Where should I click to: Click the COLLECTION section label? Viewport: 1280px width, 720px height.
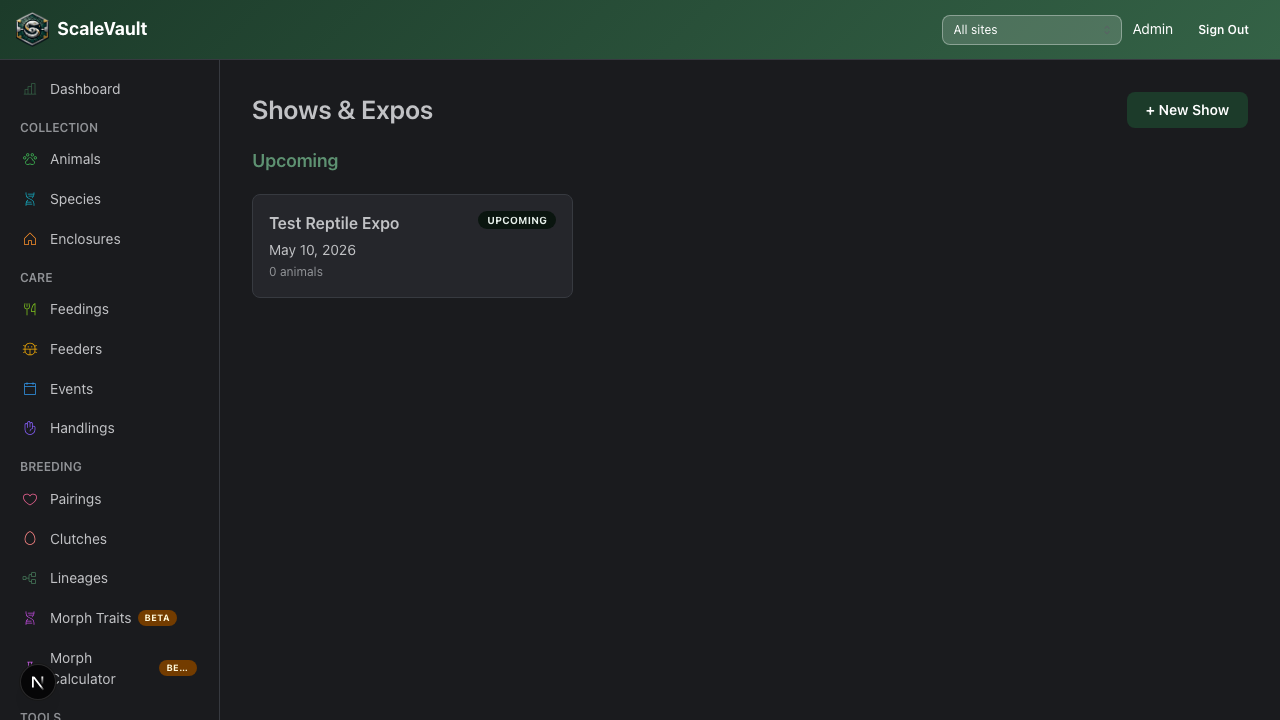pos(59,128)
